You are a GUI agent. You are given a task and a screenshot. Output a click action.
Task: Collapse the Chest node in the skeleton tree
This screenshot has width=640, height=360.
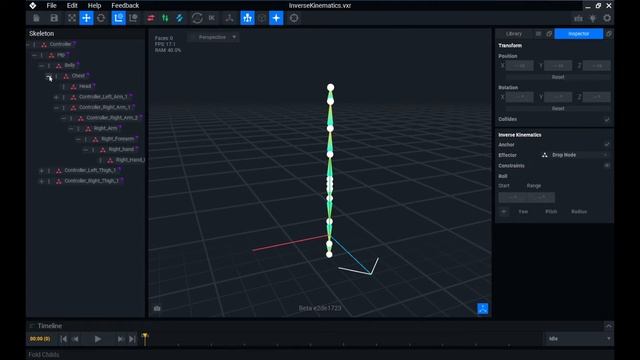click(x=49, y=76)
